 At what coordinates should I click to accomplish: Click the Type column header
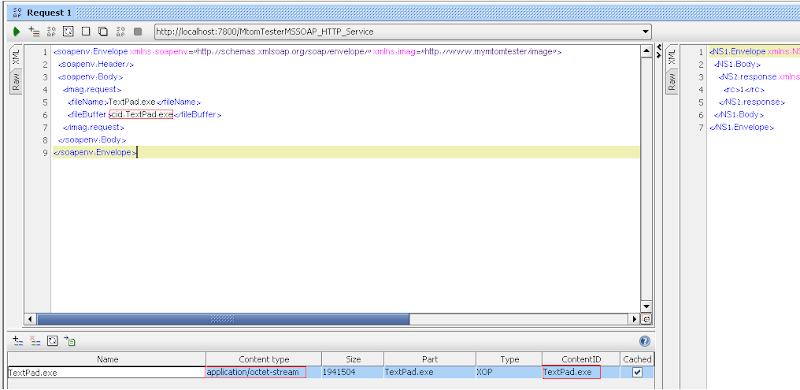click(x=509, y=359)
